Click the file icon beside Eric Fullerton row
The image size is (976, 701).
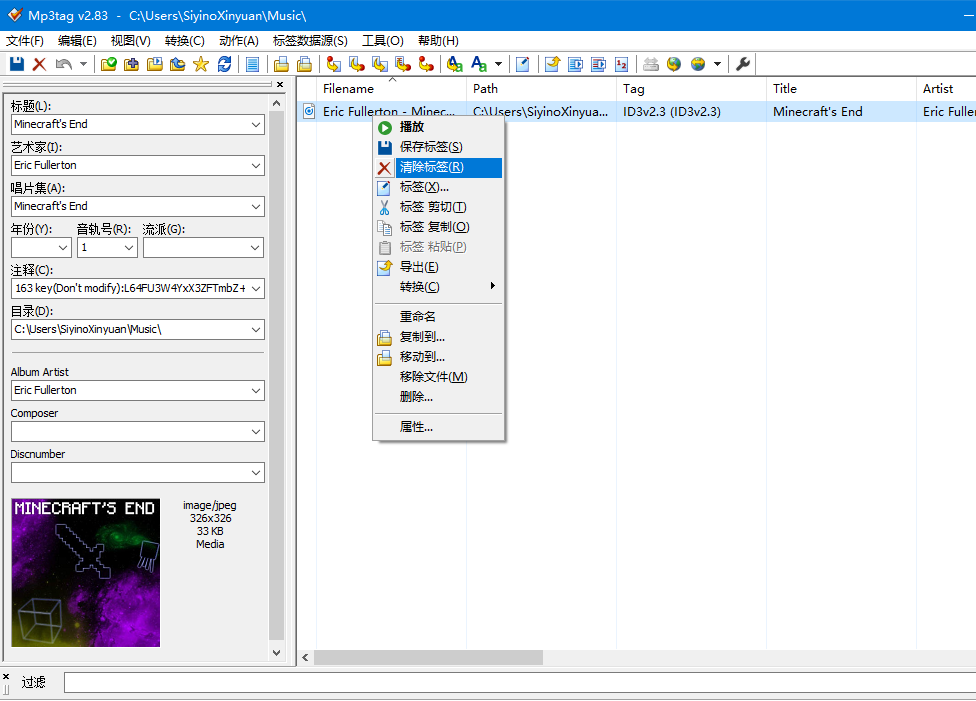click(309, 112)
